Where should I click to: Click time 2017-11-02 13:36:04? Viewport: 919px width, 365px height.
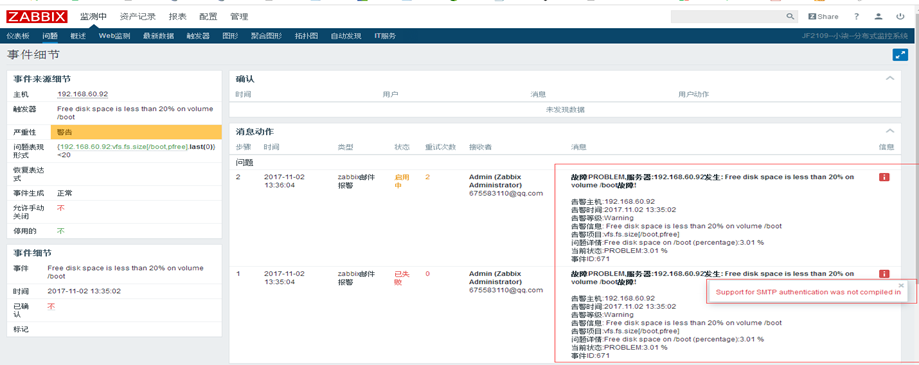tap(284, 182)
